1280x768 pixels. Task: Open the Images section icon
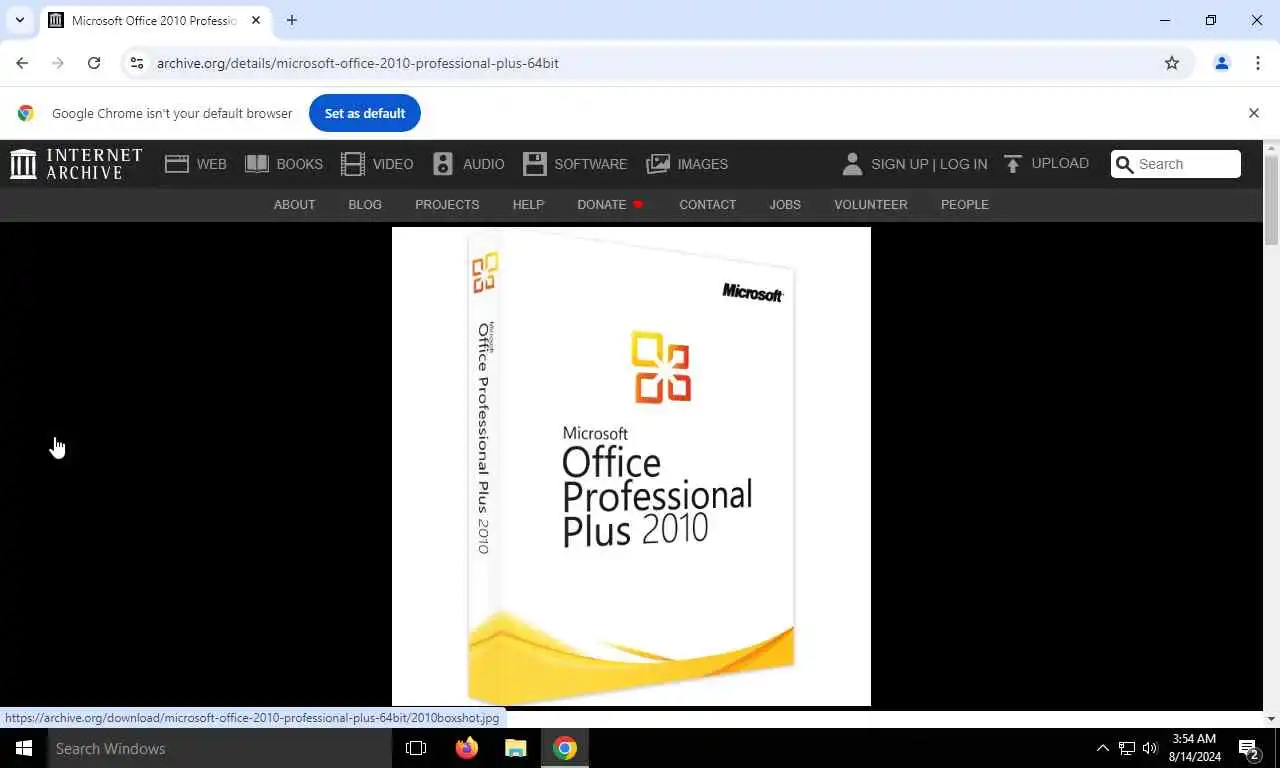click(x=658, y=164)
